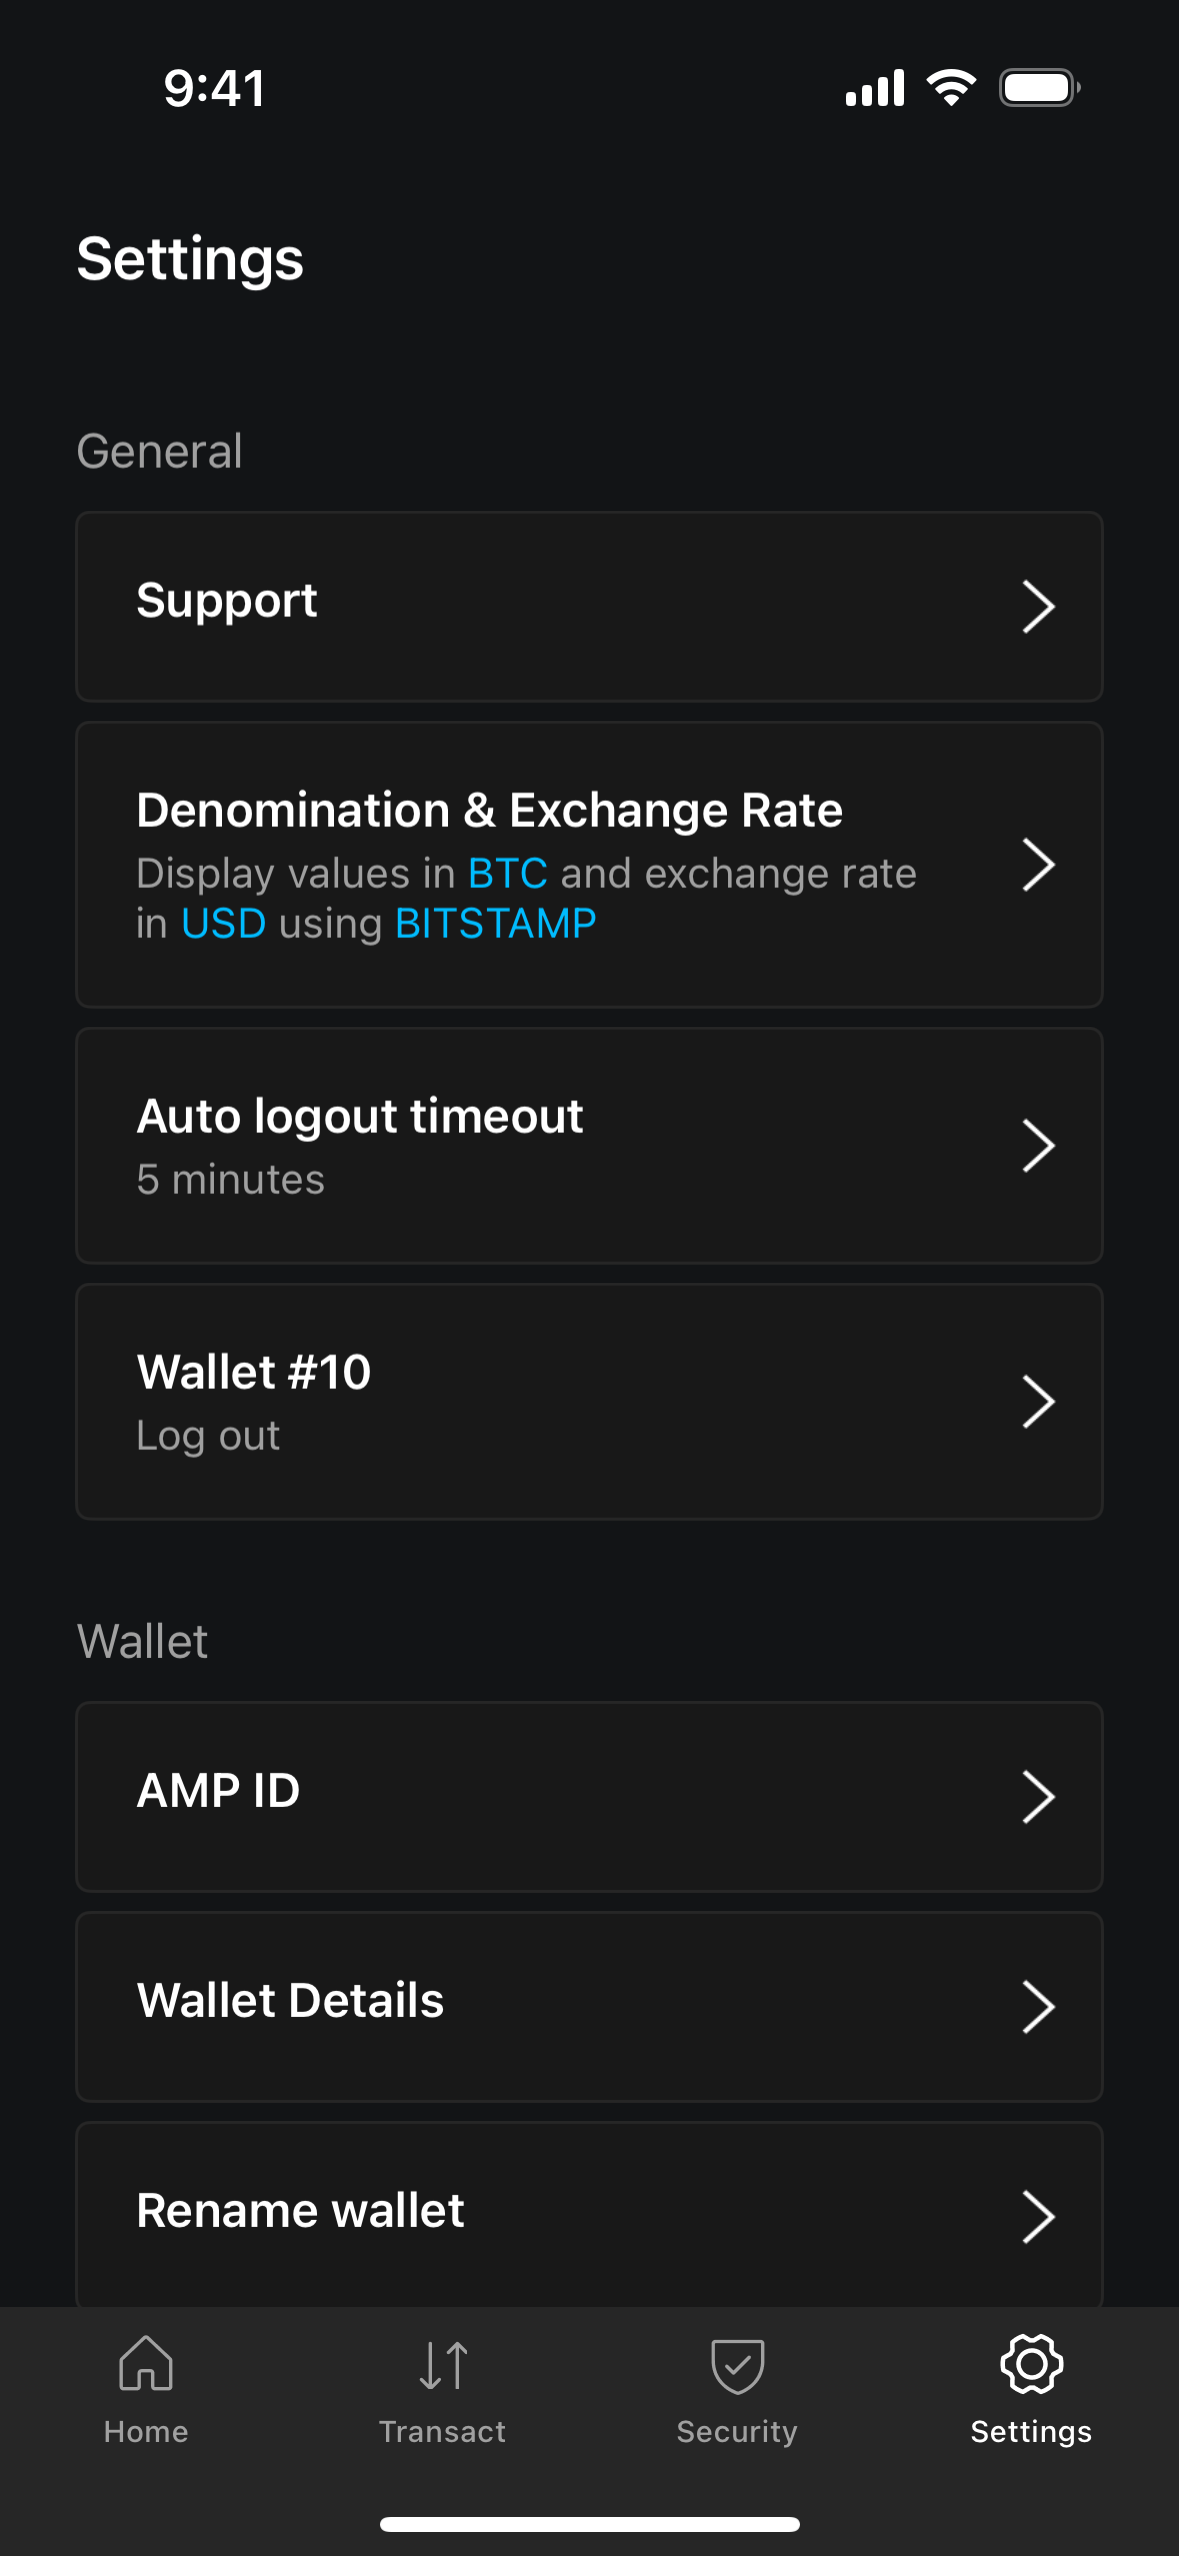
Task: Click the USD currency link
Action: (x=224, y=924)
